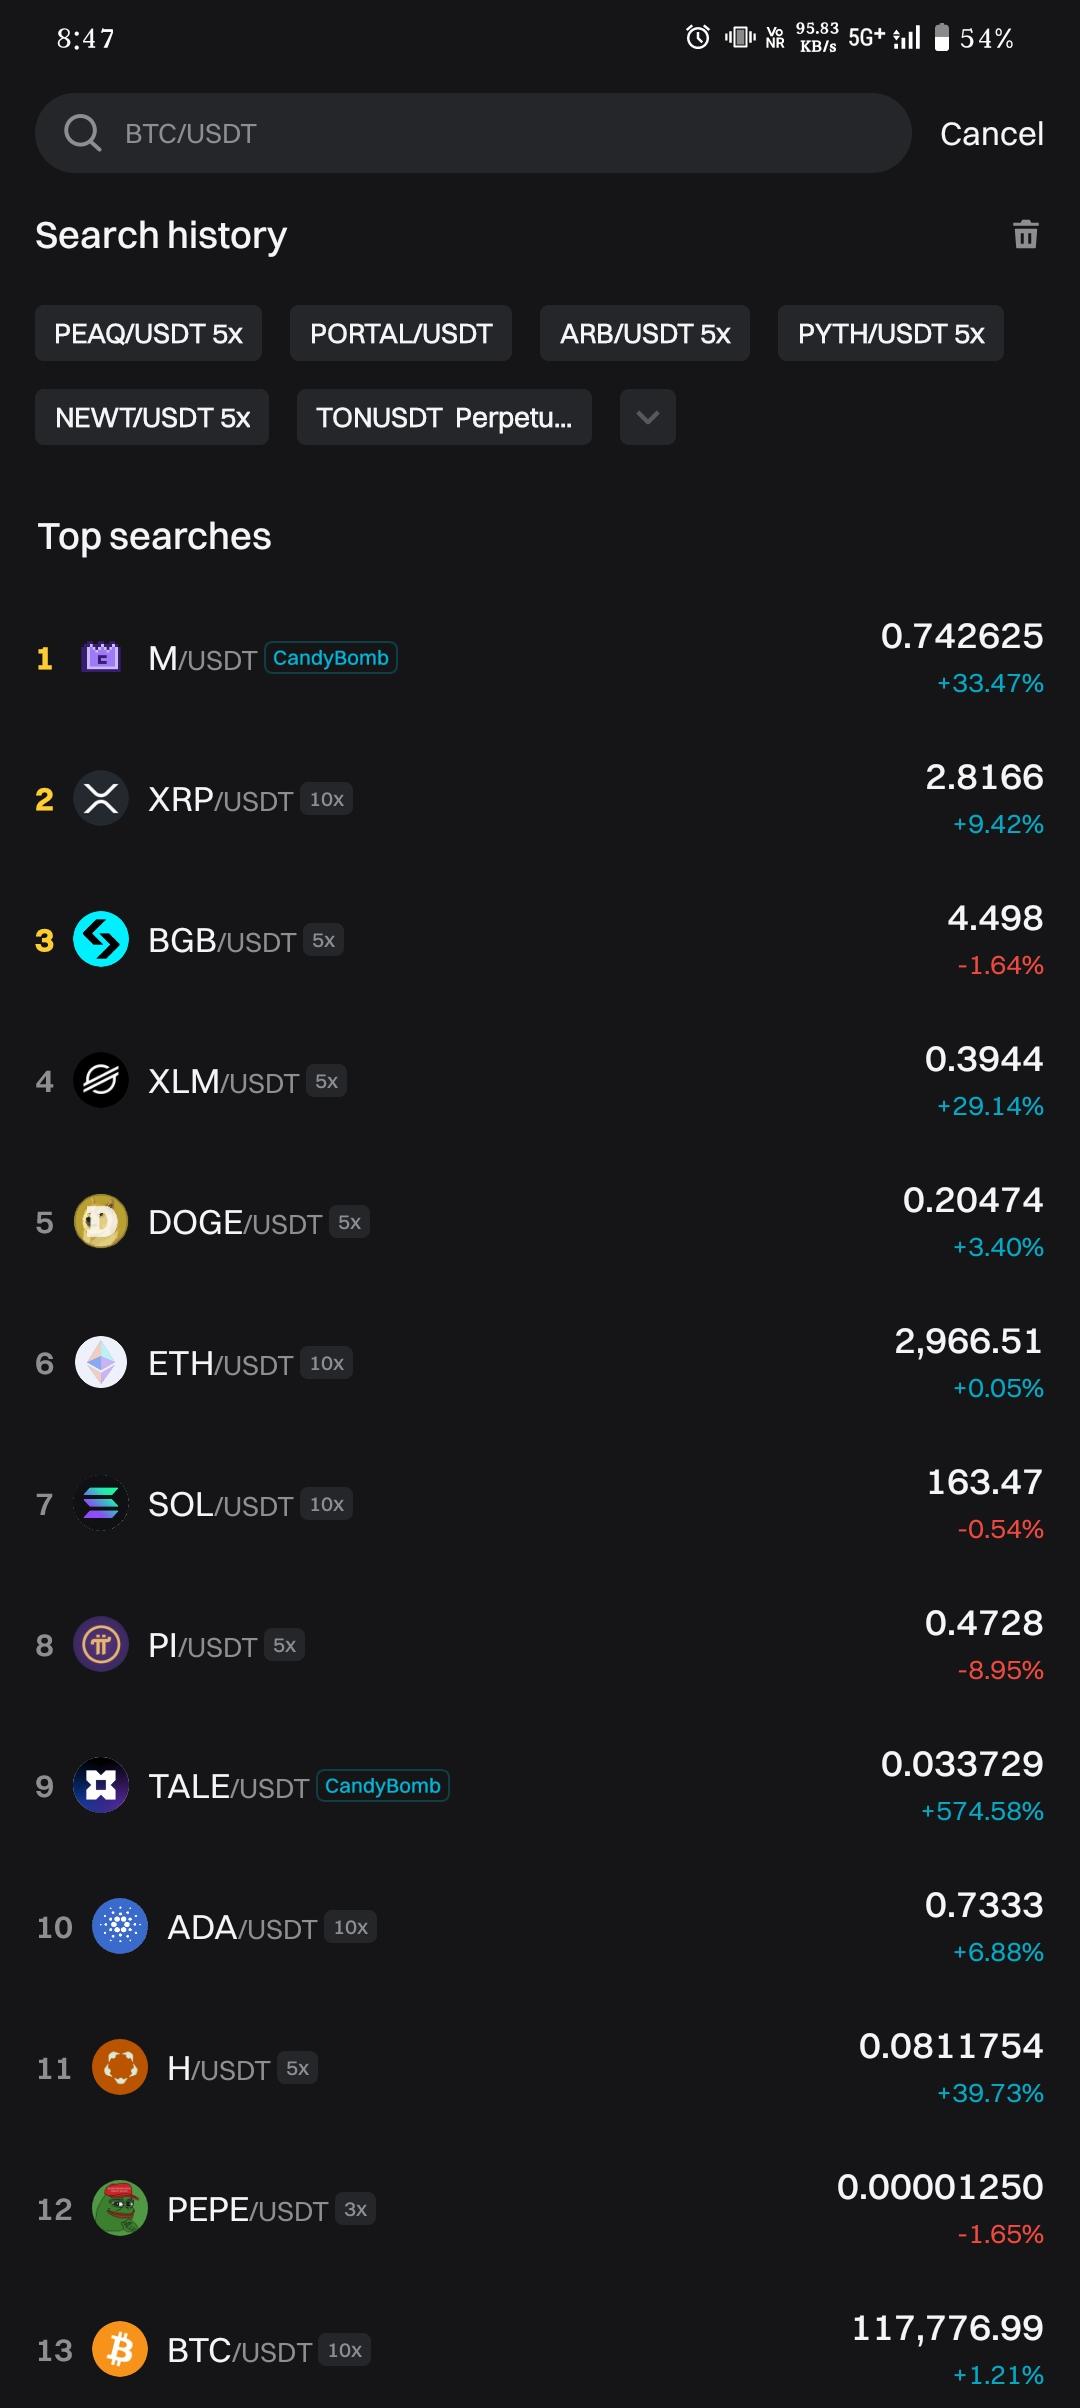Select PEAQ/USDT 5x history chip

[x=148, y=333]
